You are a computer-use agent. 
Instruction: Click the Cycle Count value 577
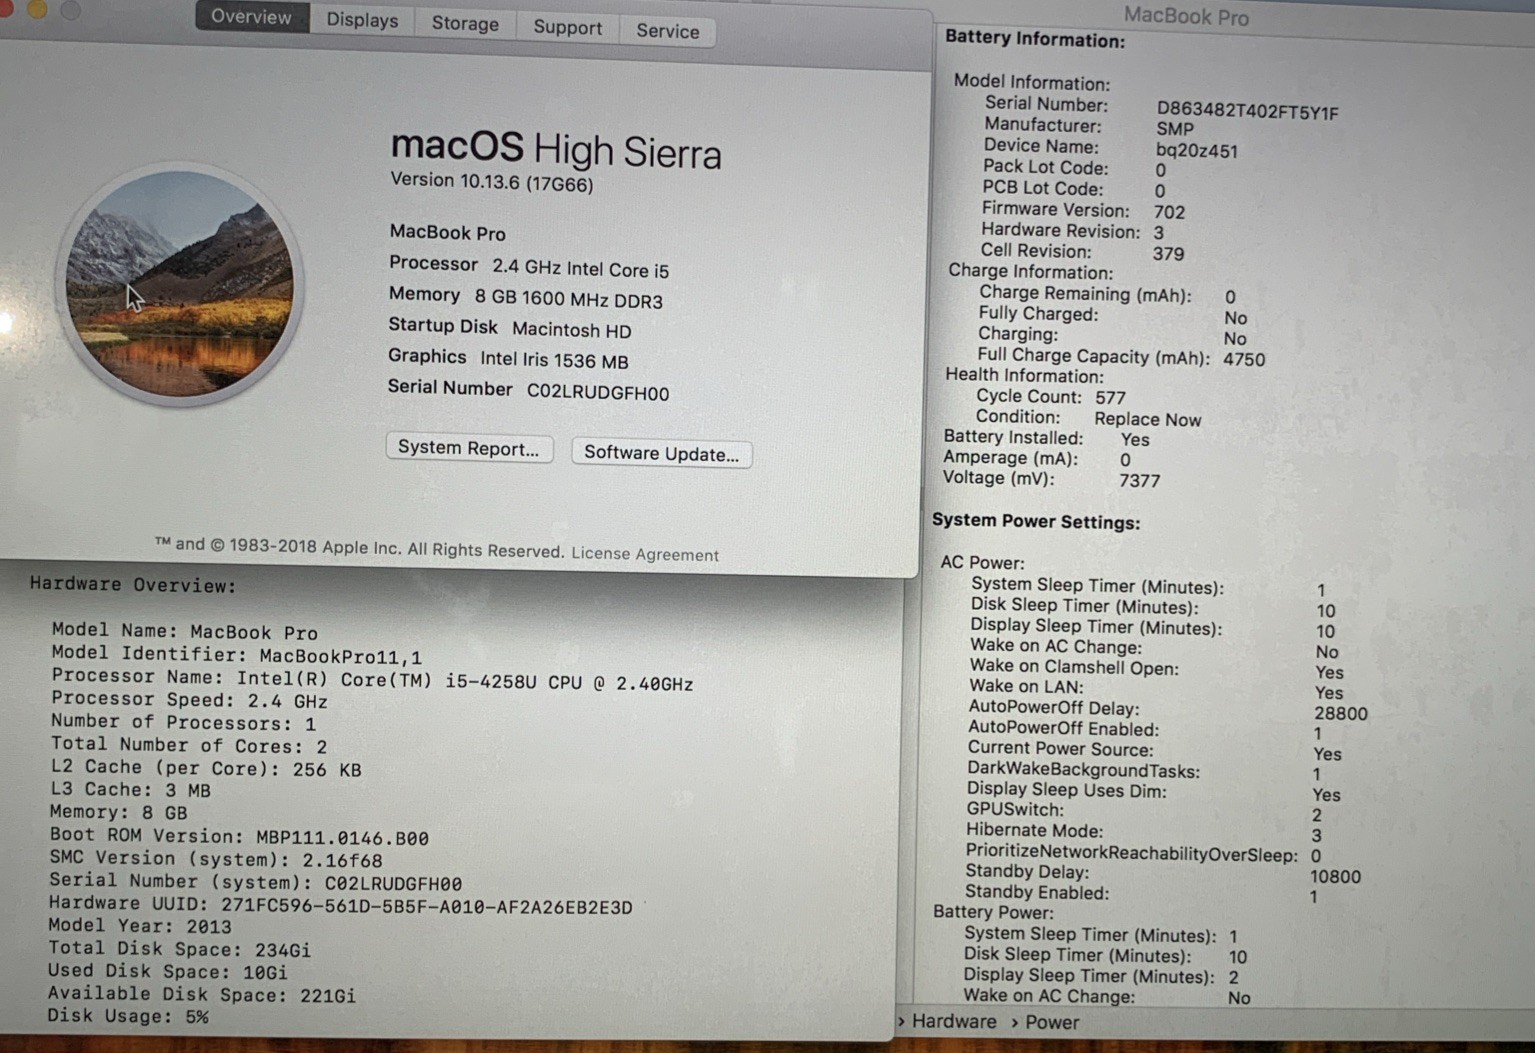[x=1110, y=397]
